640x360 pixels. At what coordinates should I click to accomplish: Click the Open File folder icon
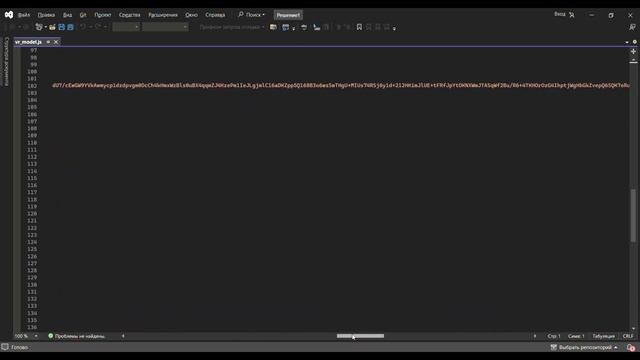(52, 27)
